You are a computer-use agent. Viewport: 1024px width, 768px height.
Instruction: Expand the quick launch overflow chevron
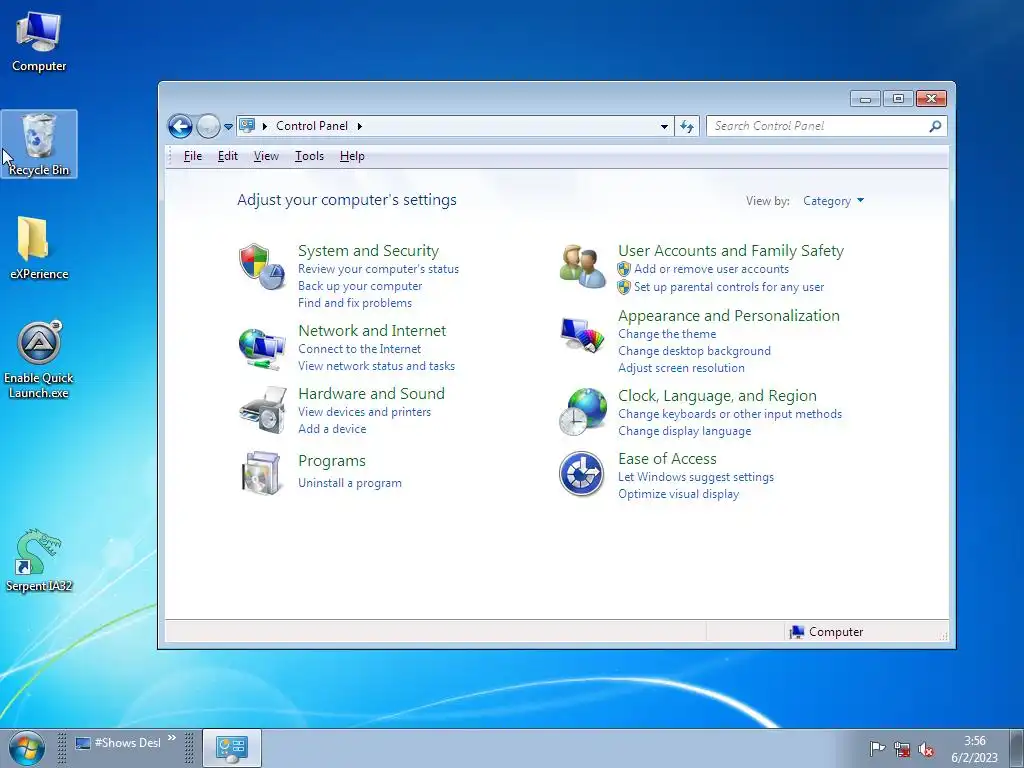click(x=172, y=738)
